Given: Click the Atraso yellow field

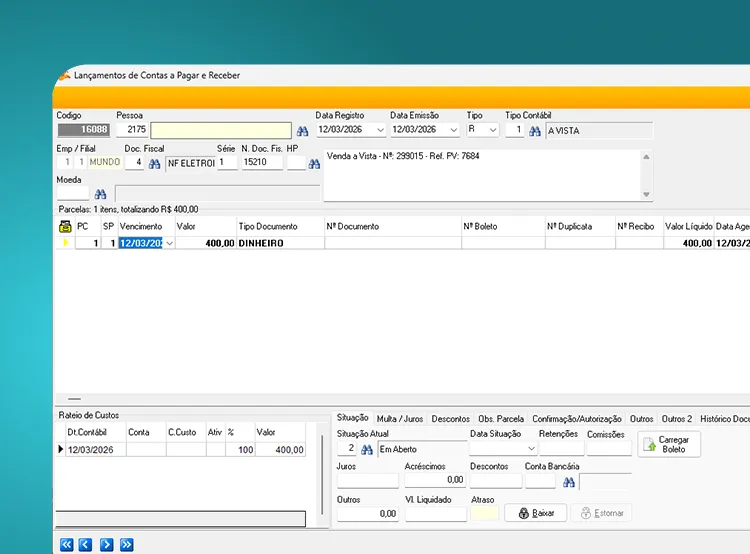Looking at the screenshot, I should [x=485, y=514].
